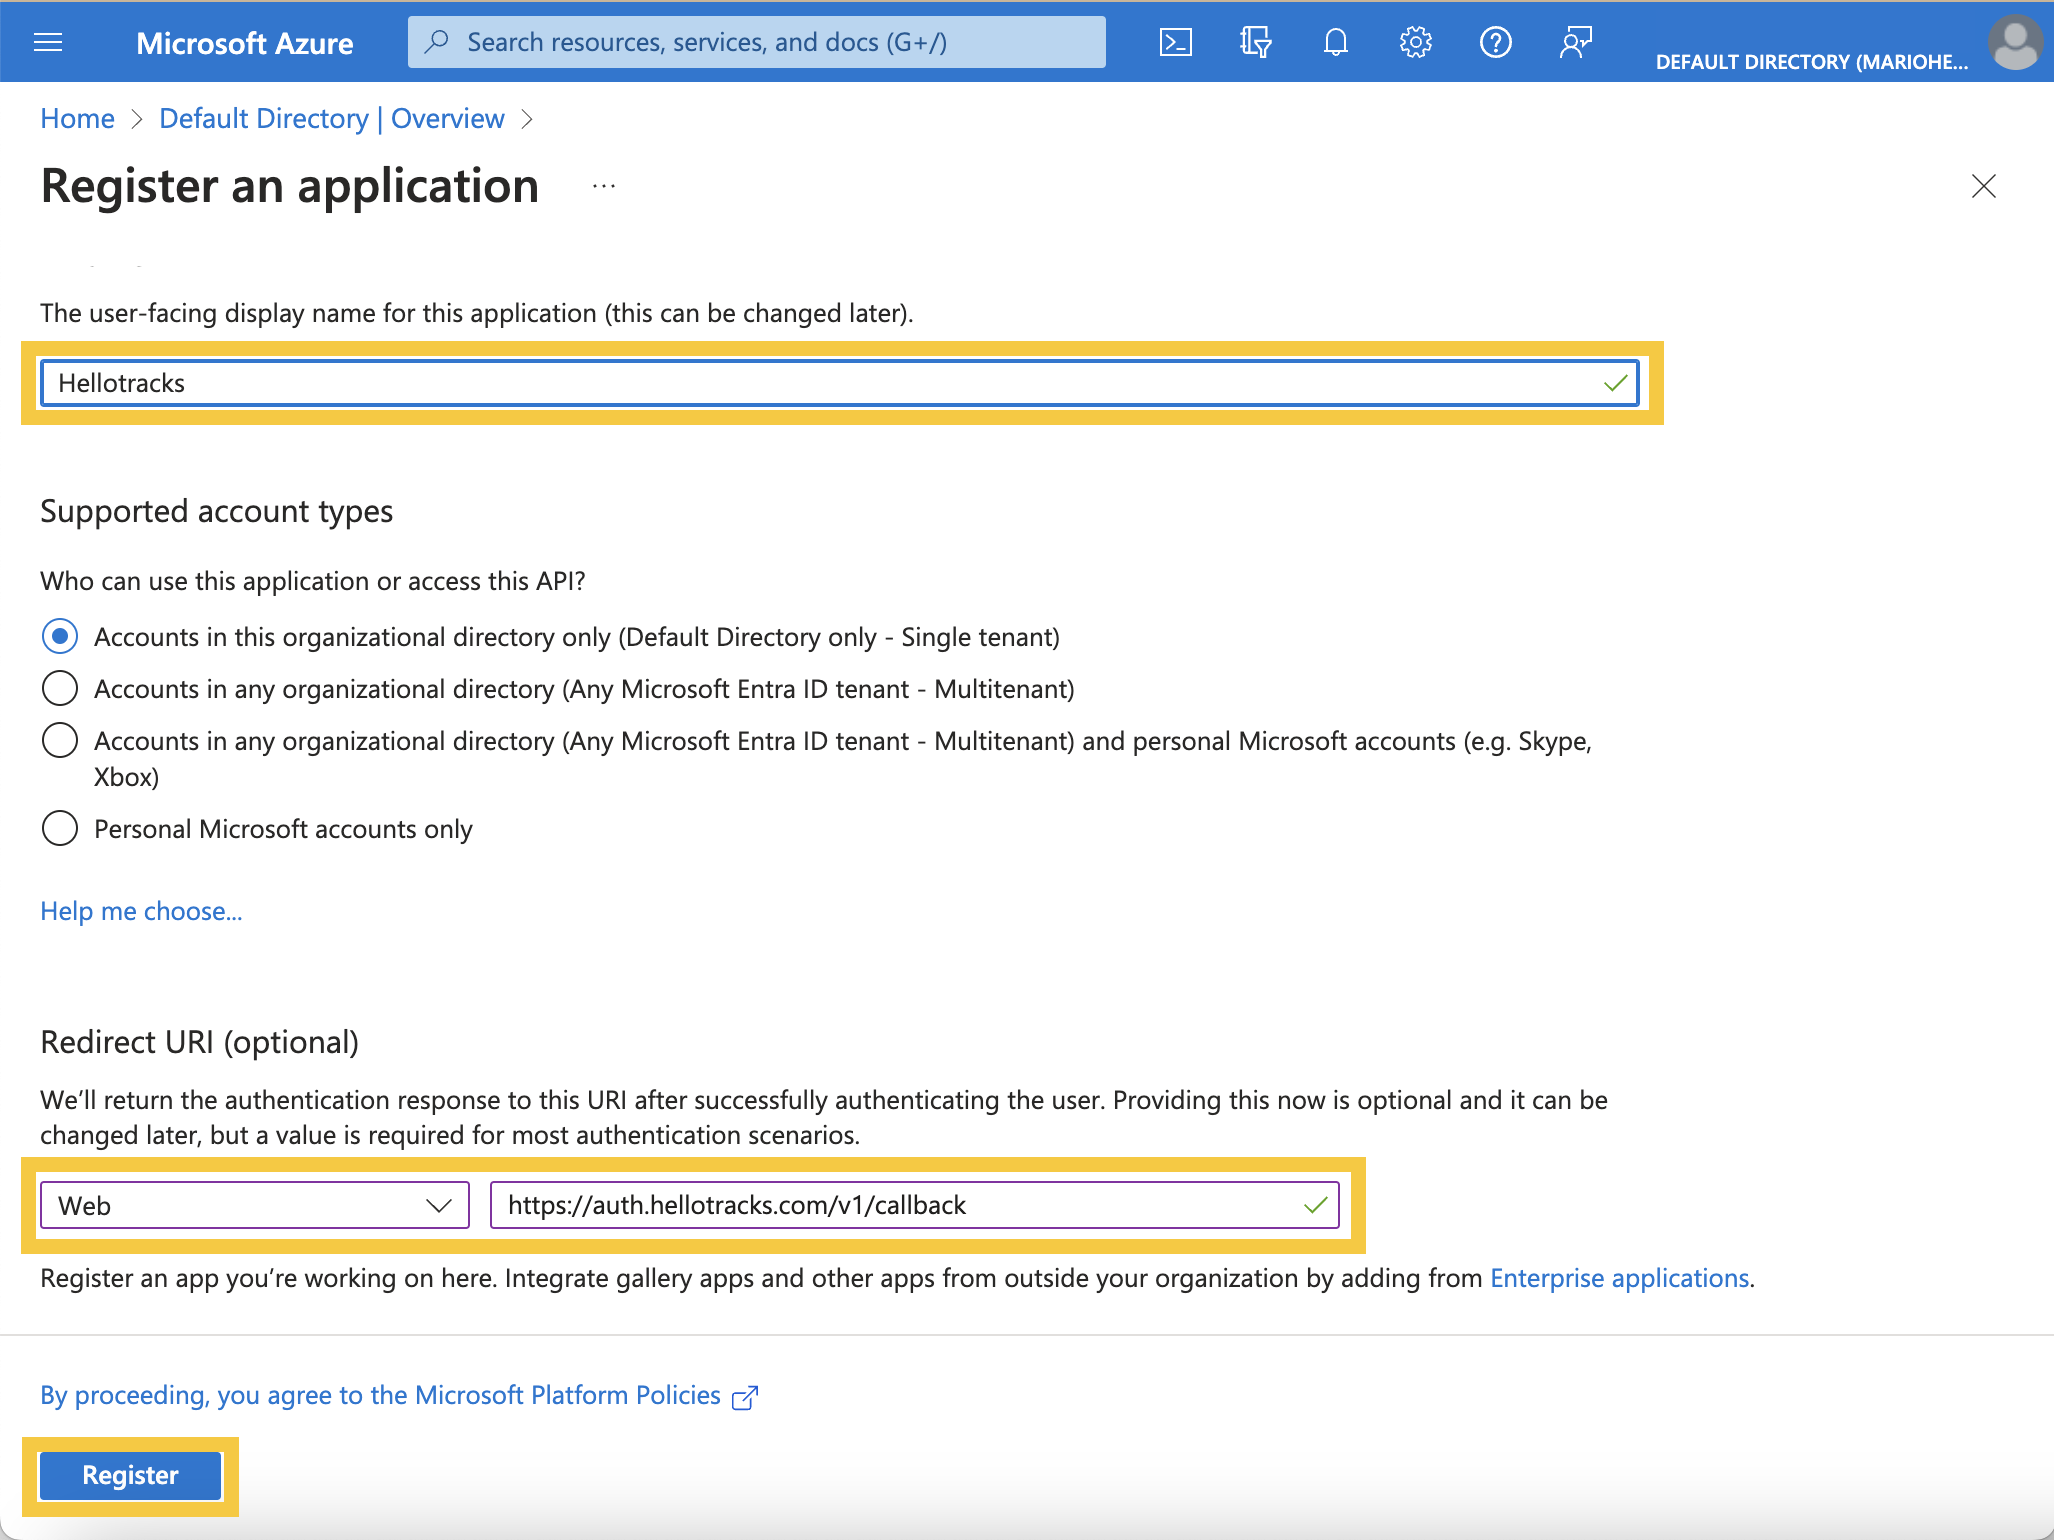This screenshot has width=2054, height=1540.
Task: Open the more options ellipsis beside the title
Action: 603,186
